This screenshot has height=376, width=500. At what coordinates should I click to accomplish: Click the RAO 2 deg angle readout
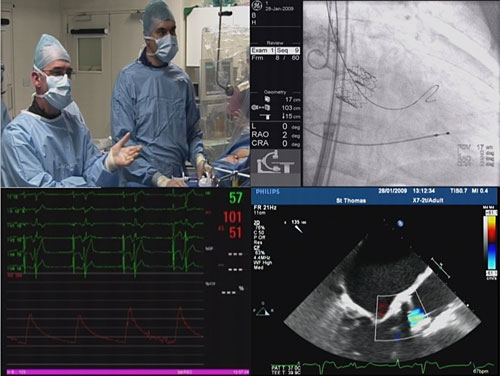[x=276, y=135]
